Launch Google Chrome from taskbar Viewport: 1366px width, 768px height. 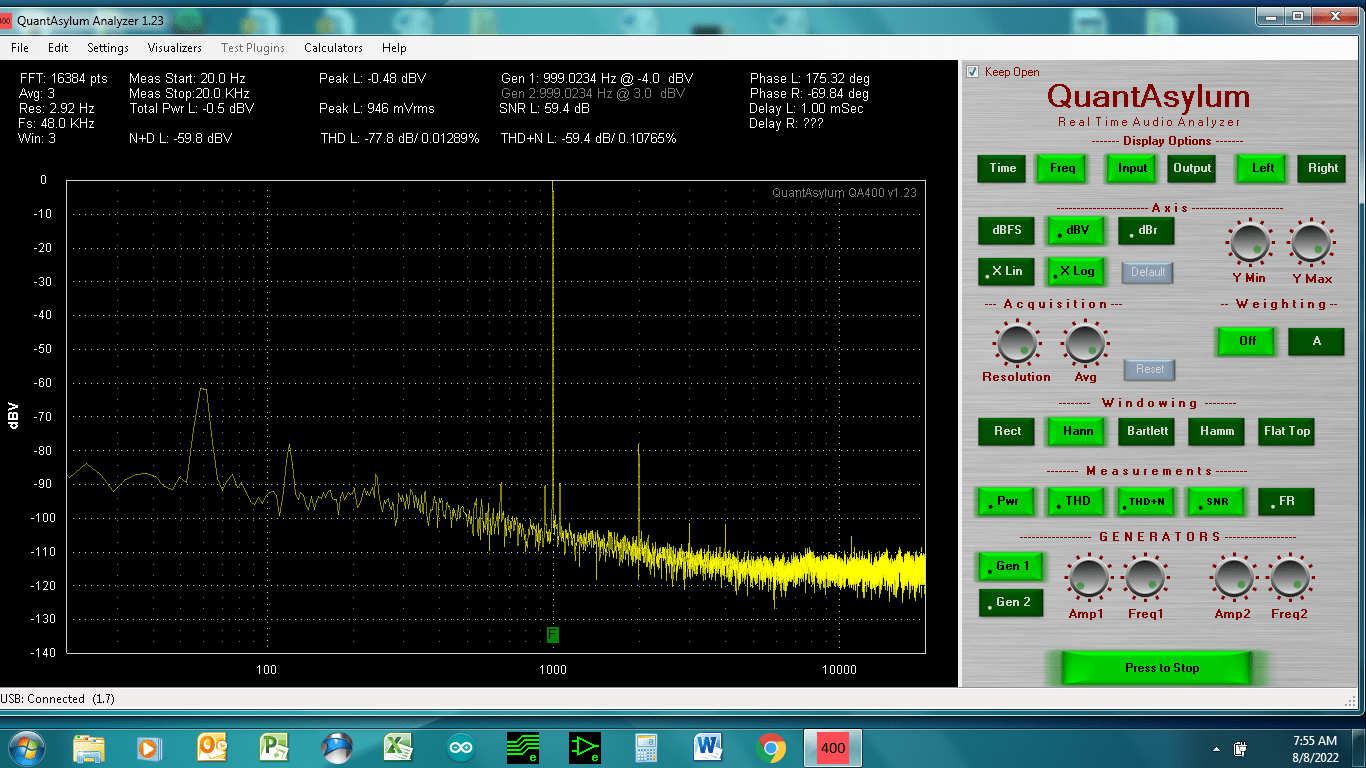[x=771, y=747]
